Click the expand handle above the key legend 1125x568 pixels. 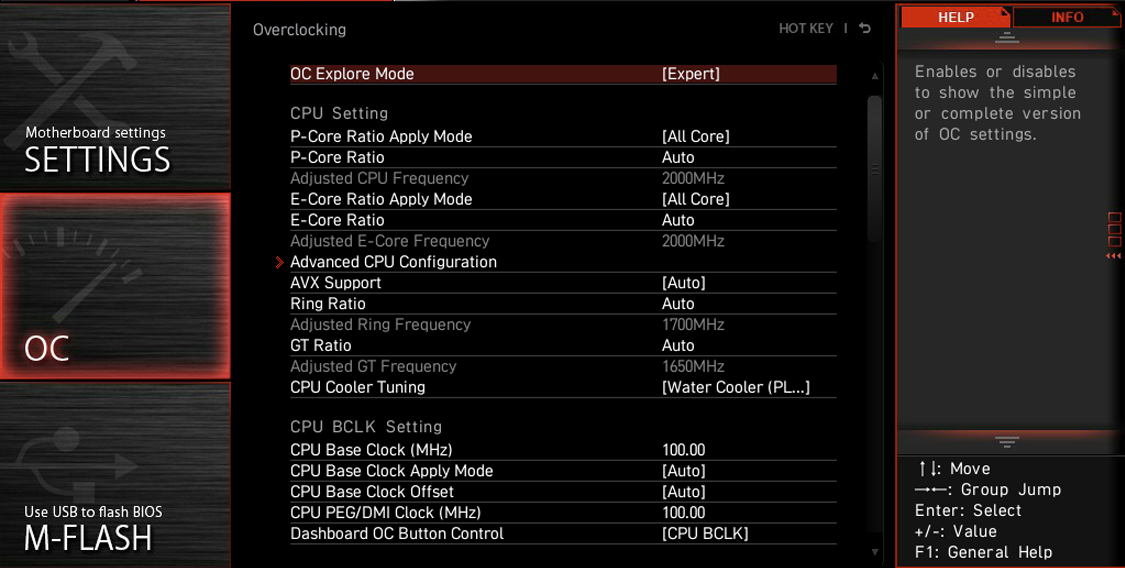(x=1007, y=441)
